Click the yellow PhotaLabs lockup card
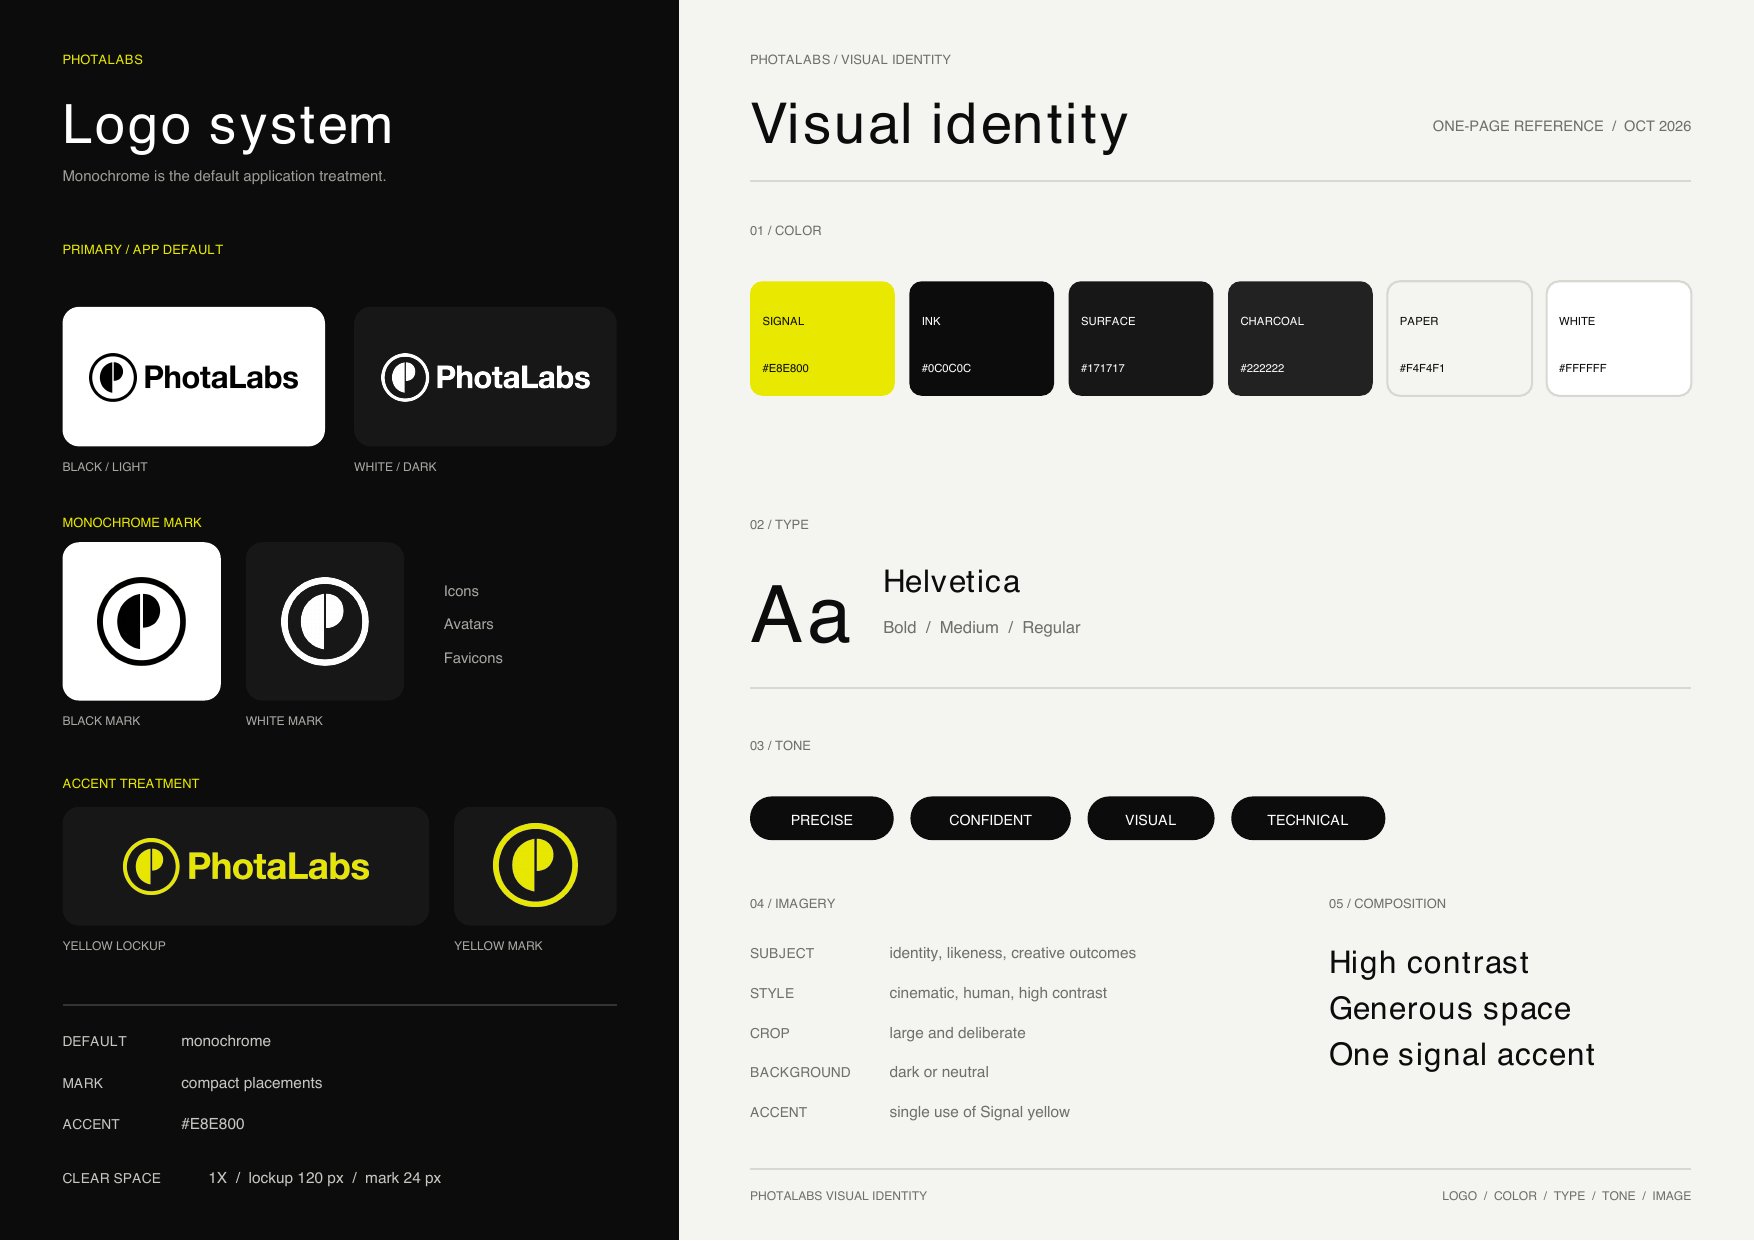1754x1241 pixels. pyautogui.click(x=246, y=866)
